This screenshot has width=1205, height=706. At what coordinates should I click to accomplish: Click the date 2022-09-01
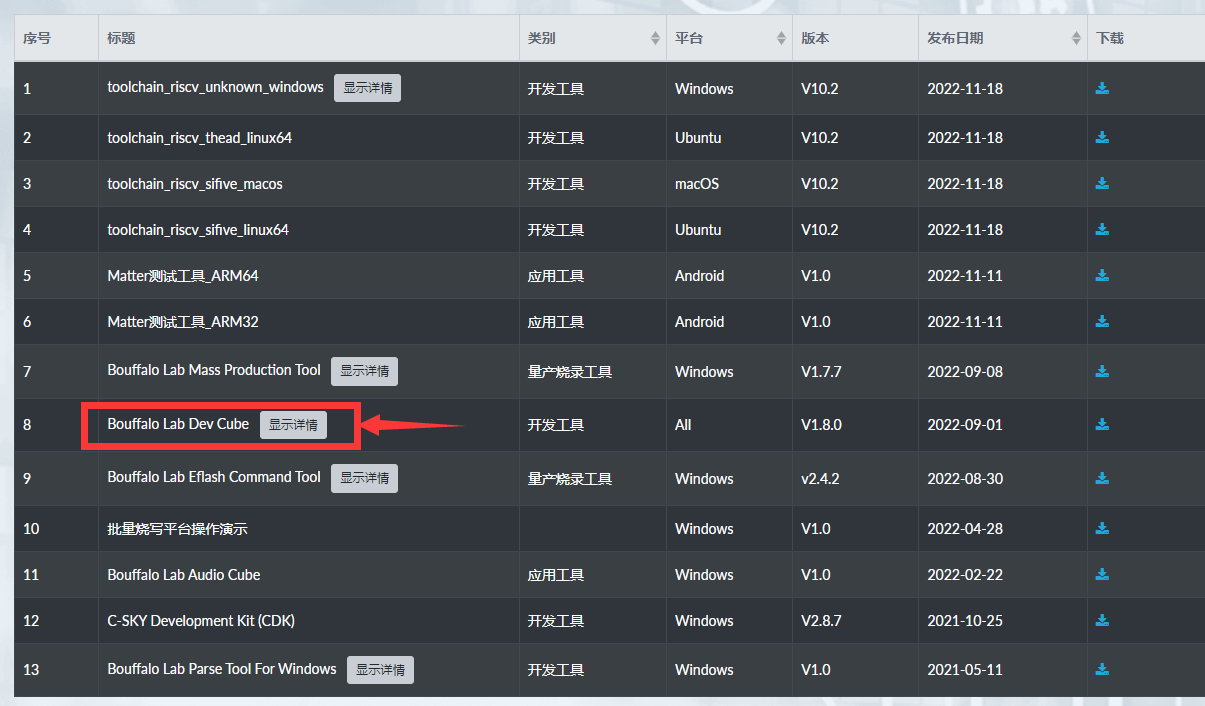click(965, 424)
